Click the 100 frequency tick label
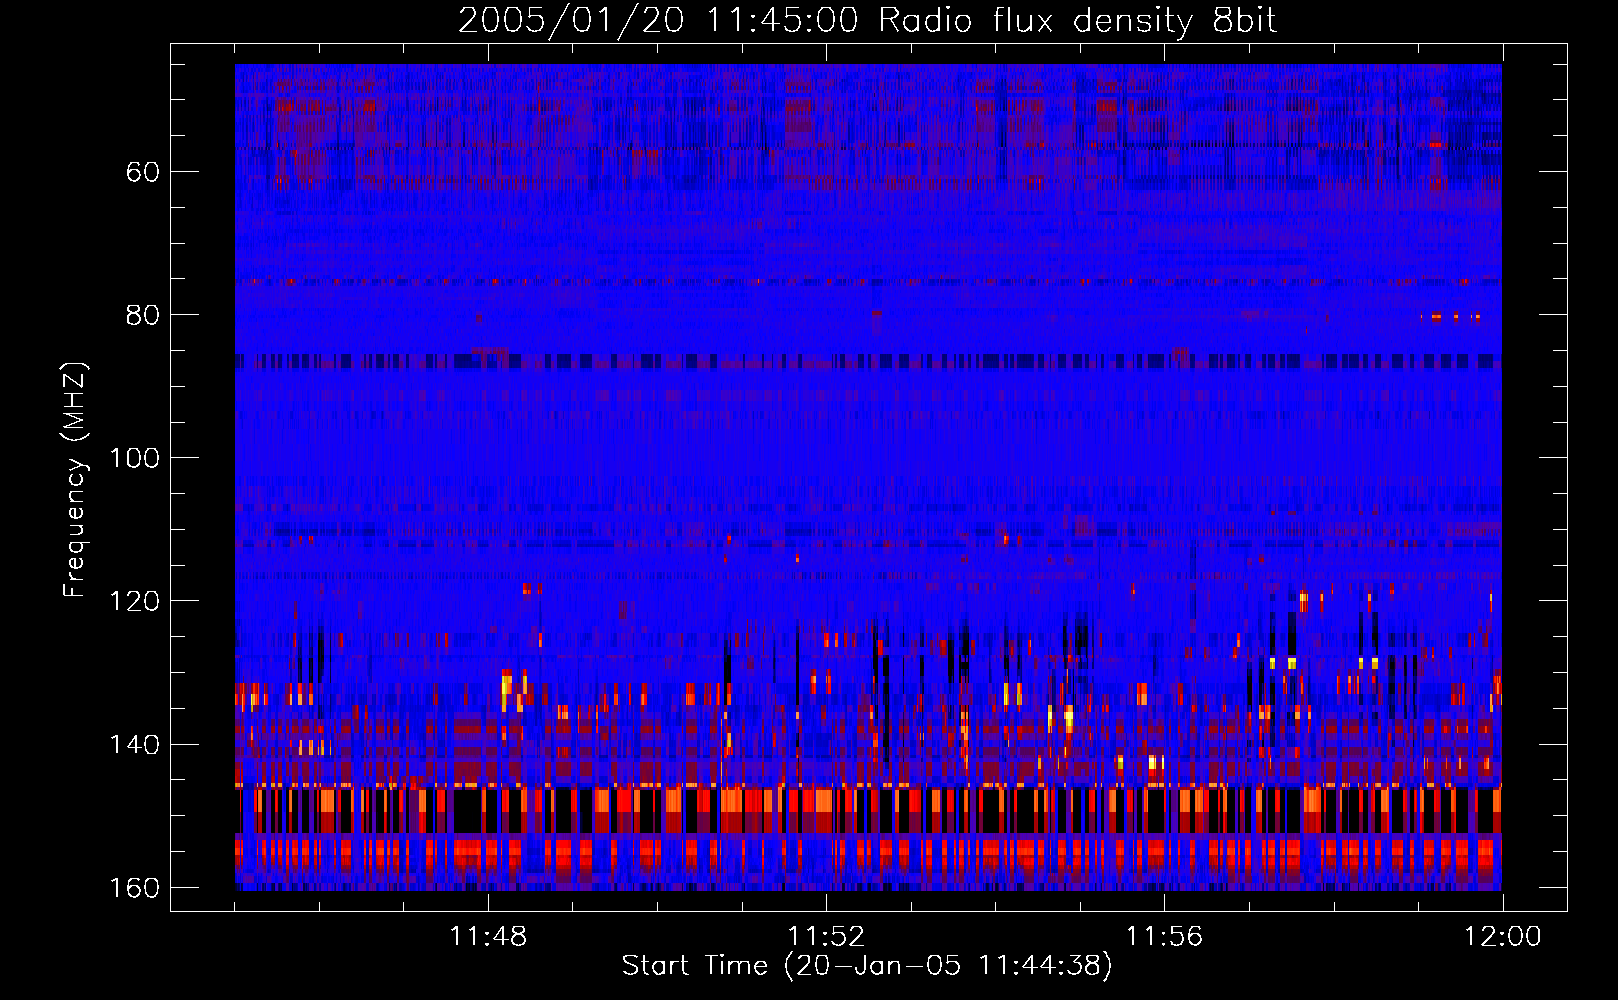Viewport: 1618px width, 1000px height. pos(133,458)
